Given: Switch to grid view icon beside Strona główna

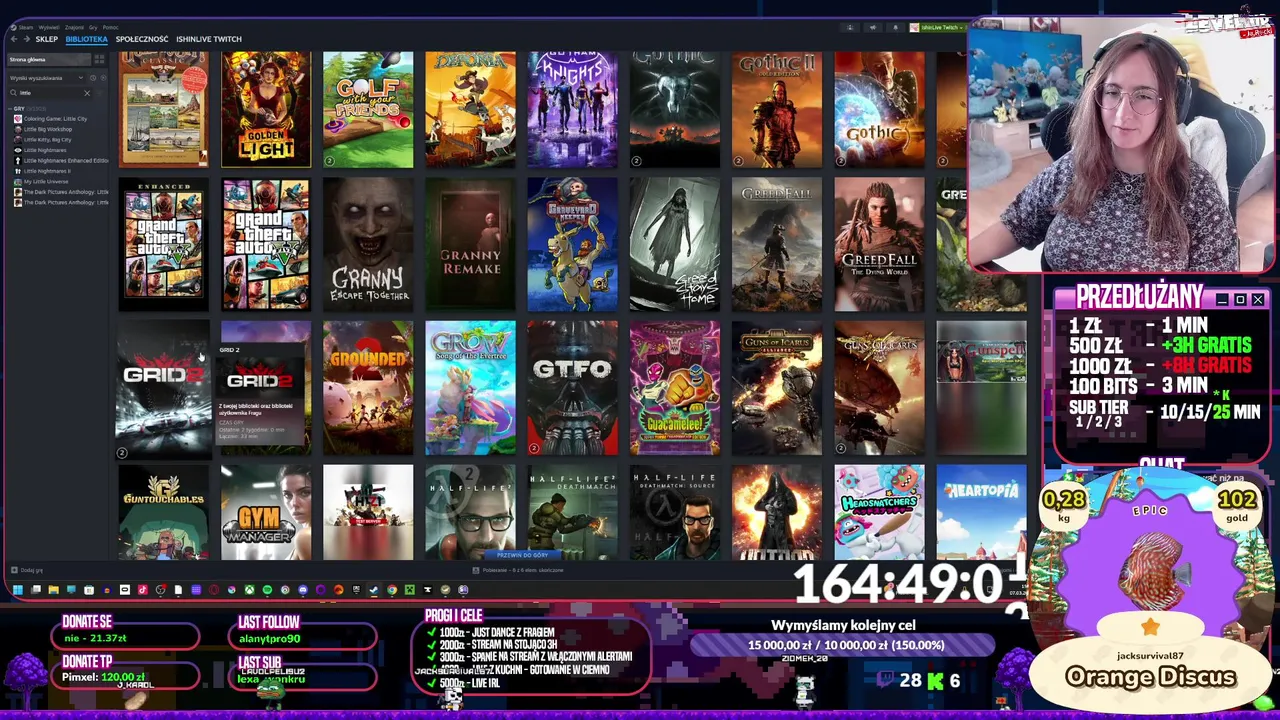Looking at the screenshot, I should point(99,59).
